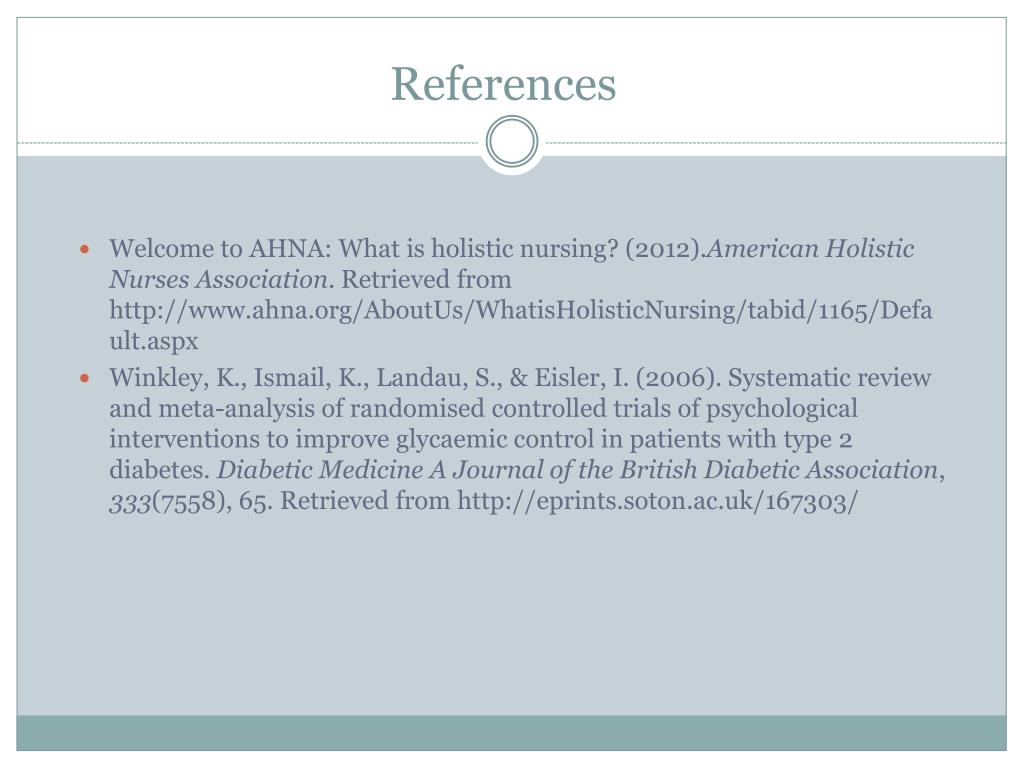Open the eprints.soton.ac.uk/167303 link
The width and height of the screenshot is (1024, 768).
657,502
